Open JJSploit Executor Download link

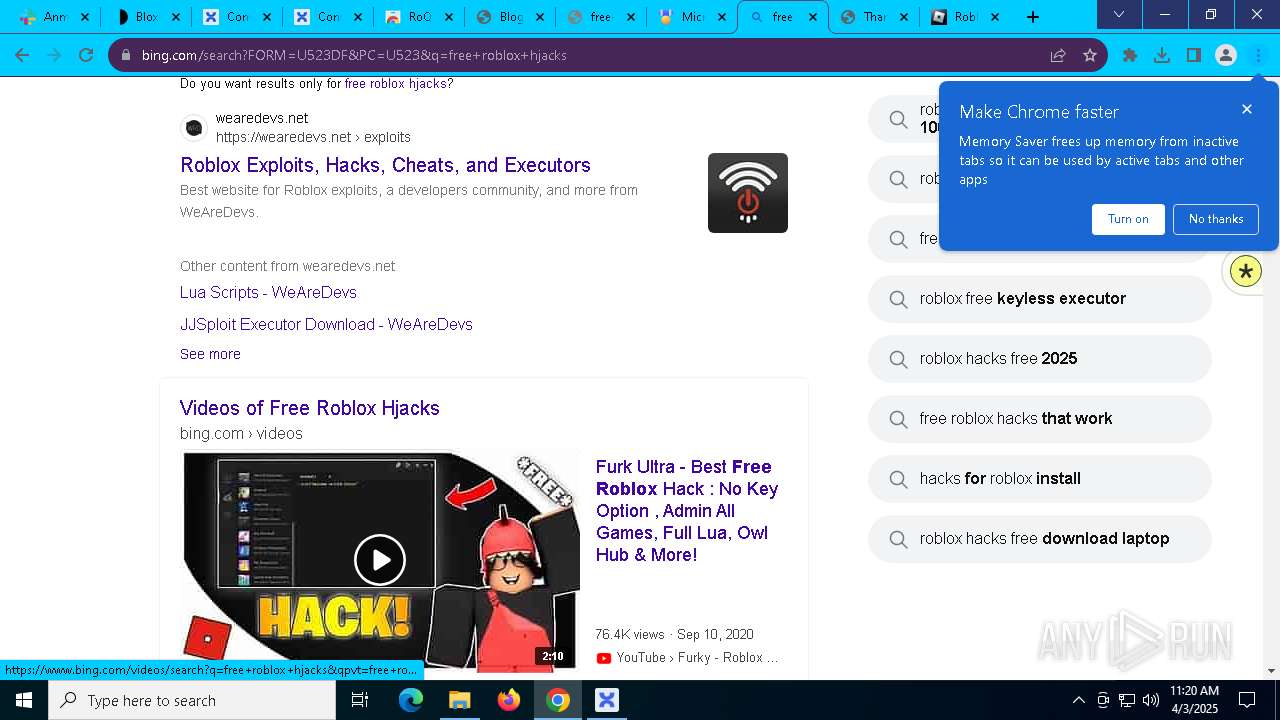tap(326, 324)
